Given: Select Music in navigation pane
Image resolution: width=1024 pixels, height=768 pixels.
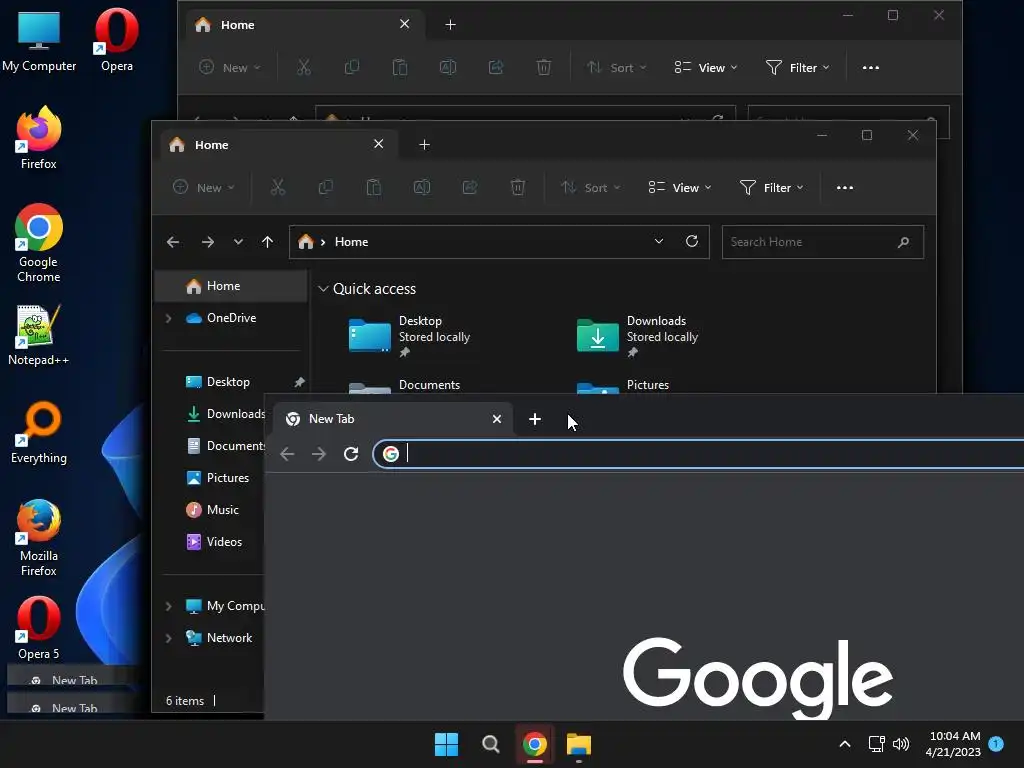Looking at the screenshot, I should click(210, 510).
